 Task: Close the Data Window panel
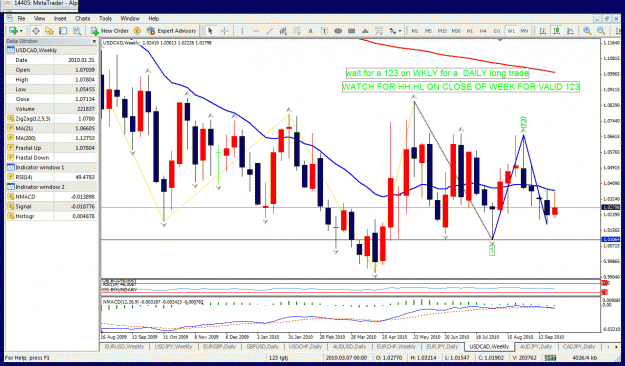(x=94, y=41)
